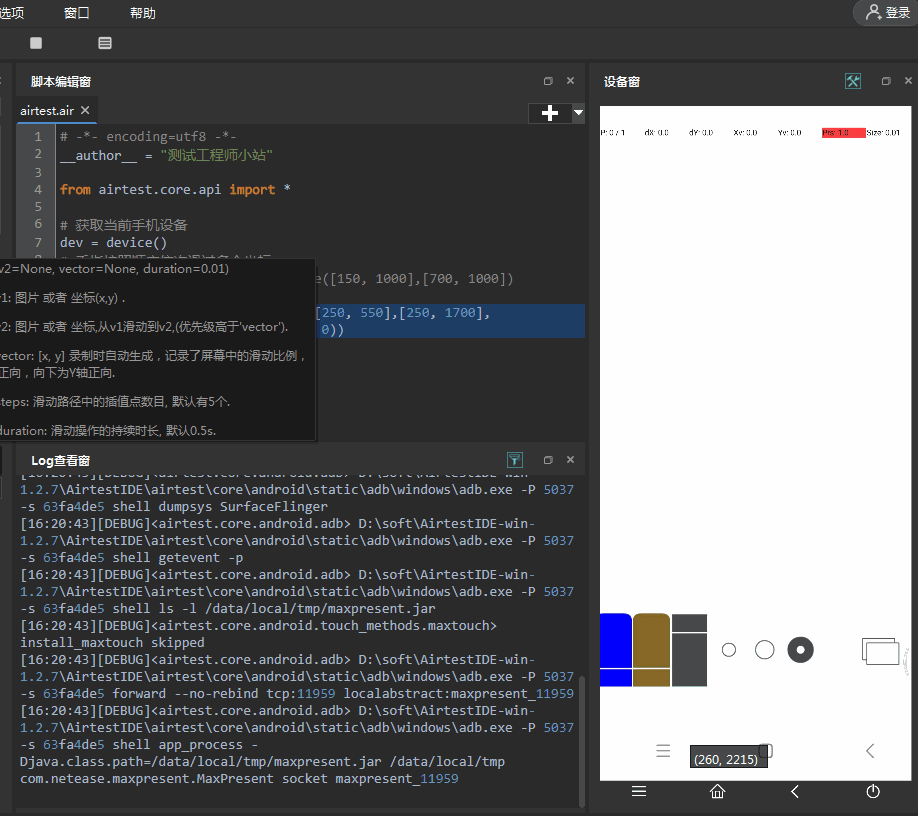This screenshot has width=918, height=816.
Task: Select the filled dark circle on phone screen
Action: point(800,650)
